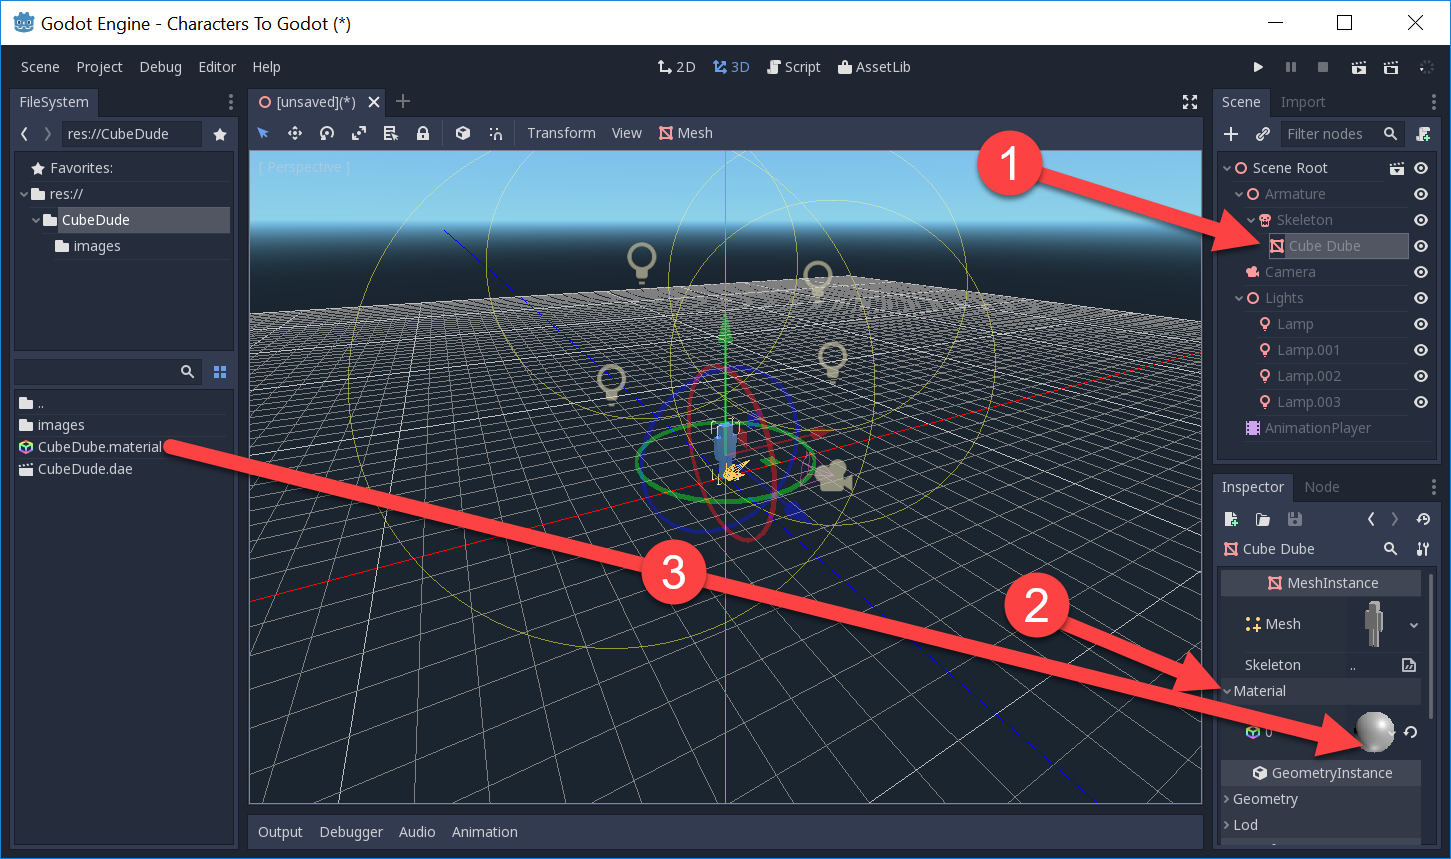This screenshot has height=859, width=1451.
Task: Collapse the Material section in Inspector
Action: coord(1228,691)
